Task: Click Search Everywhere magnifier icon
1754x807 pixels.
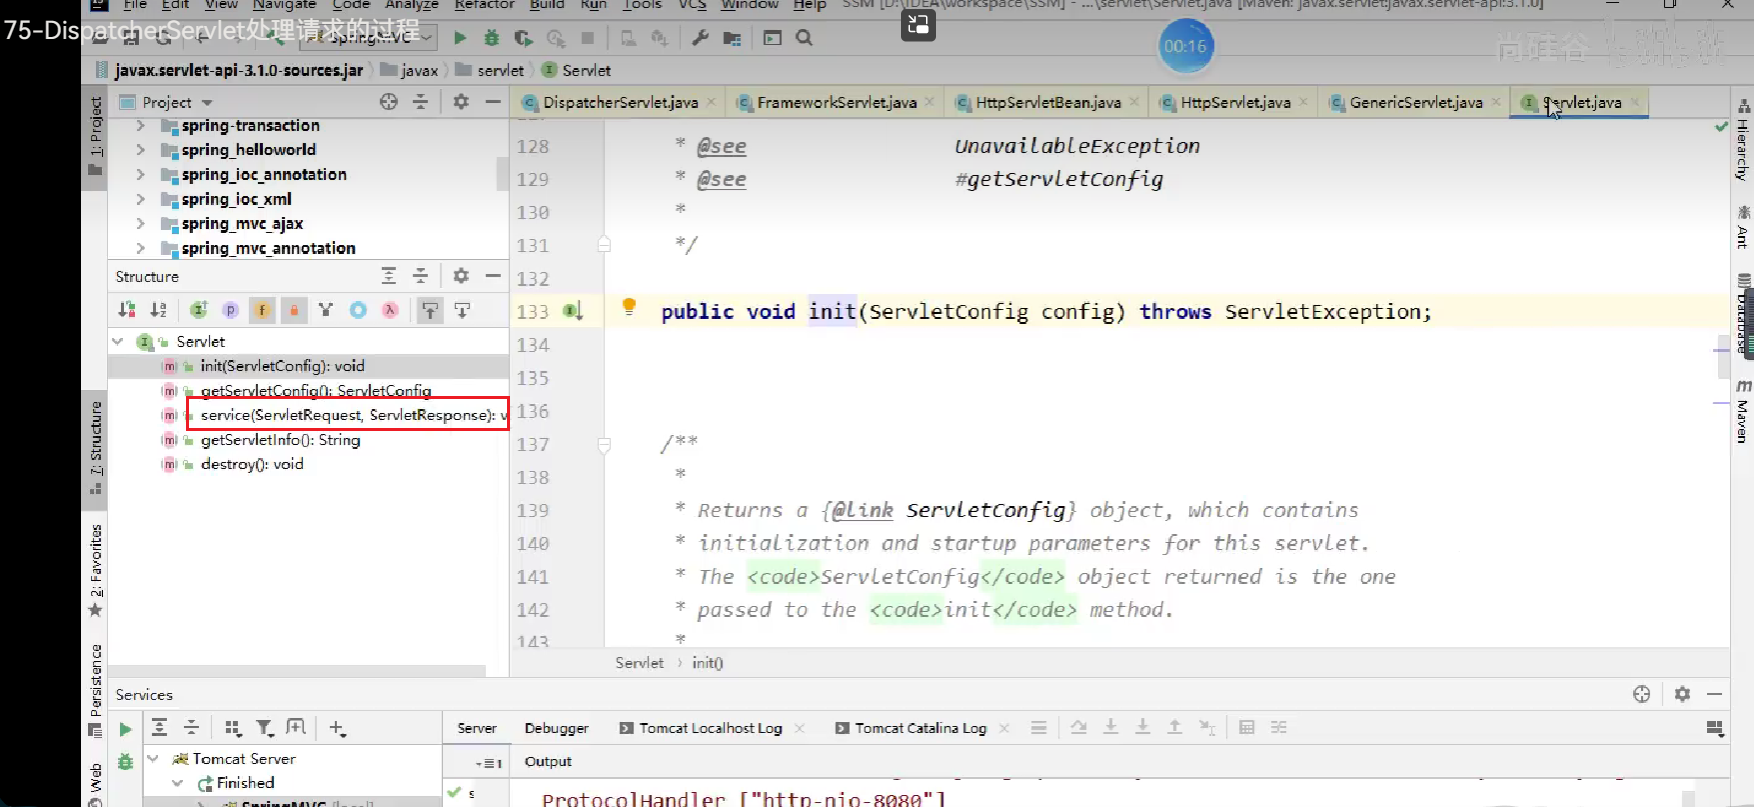Action: (804, 38)
